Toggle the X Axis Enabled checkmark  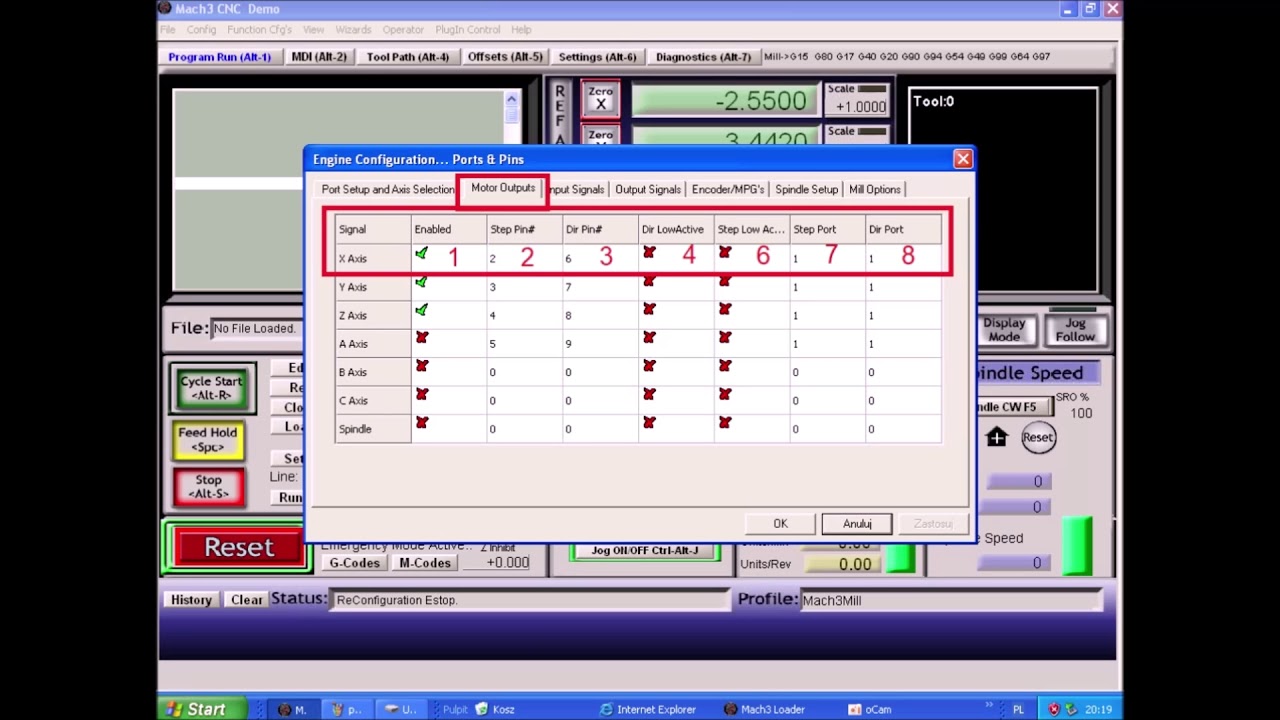click(x=421, y=255)
